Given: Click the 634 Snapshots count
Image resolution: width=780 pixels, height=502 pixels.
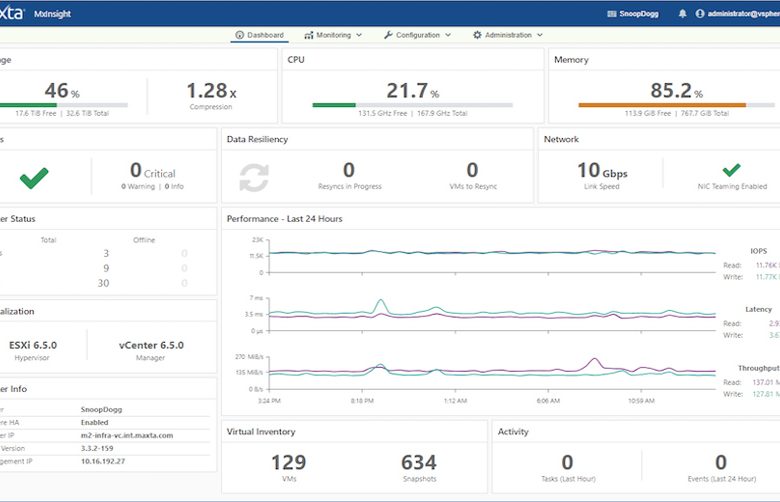Looking at the screenshot, I should pos(419,463).
